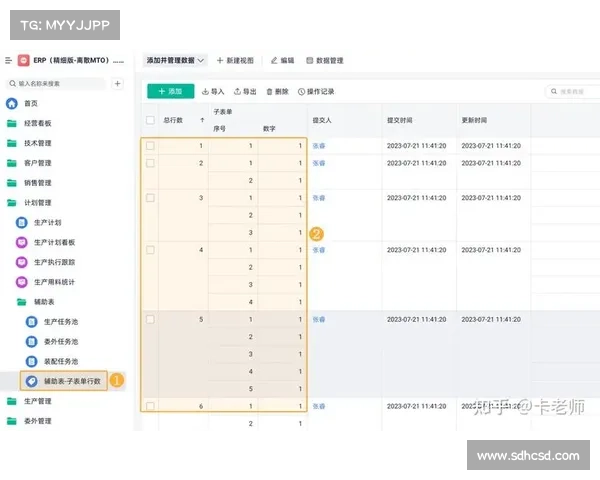The height and width of the screenshot is (480, 600).
Task: Open 操作记录 operation log
Action: pos(316,91)
